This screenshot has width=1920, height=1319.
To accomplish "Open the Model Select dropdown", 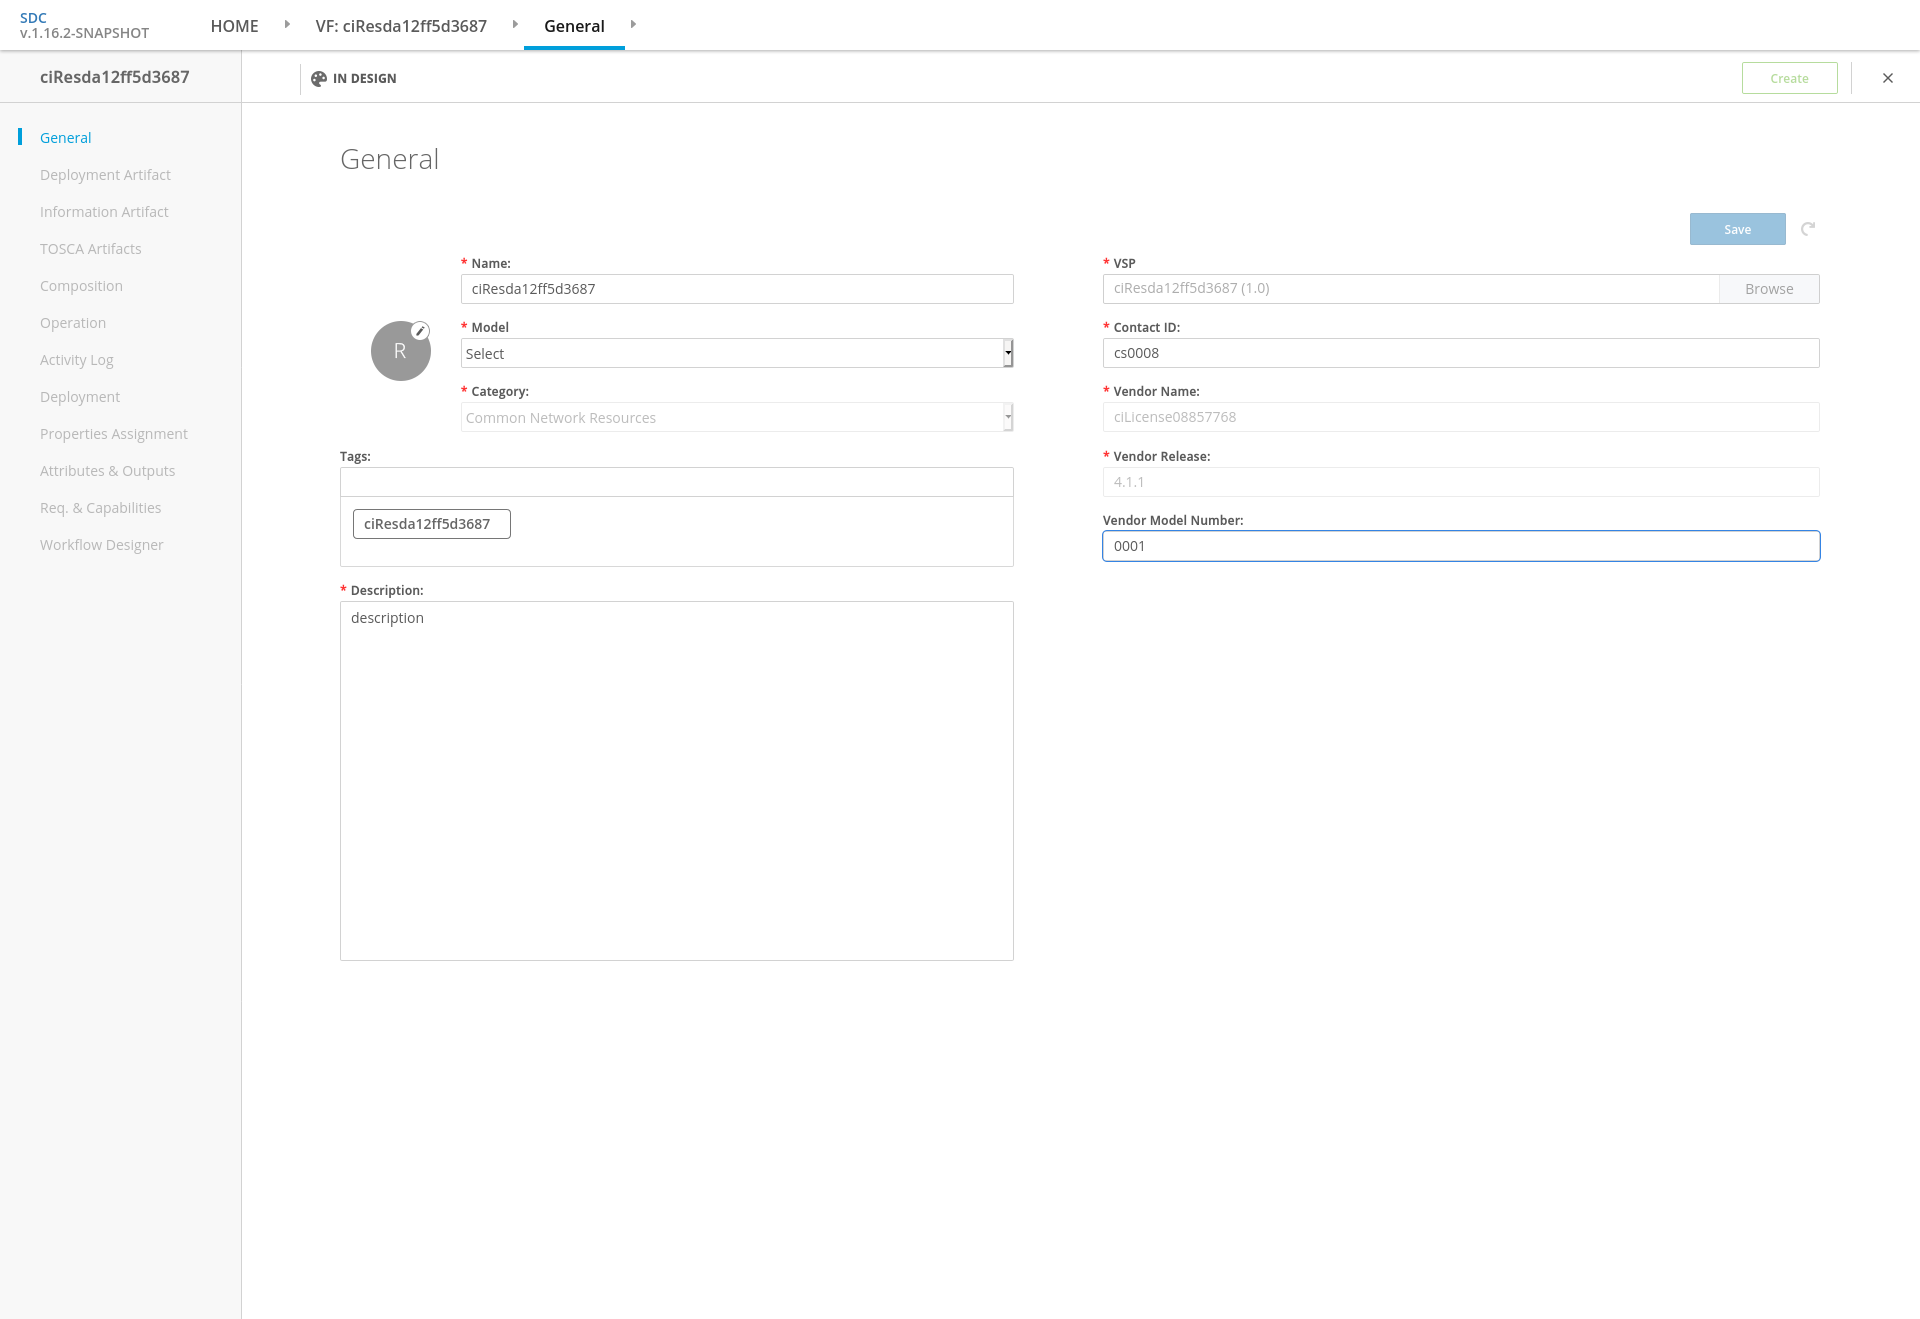I will [x=736, y=353].
